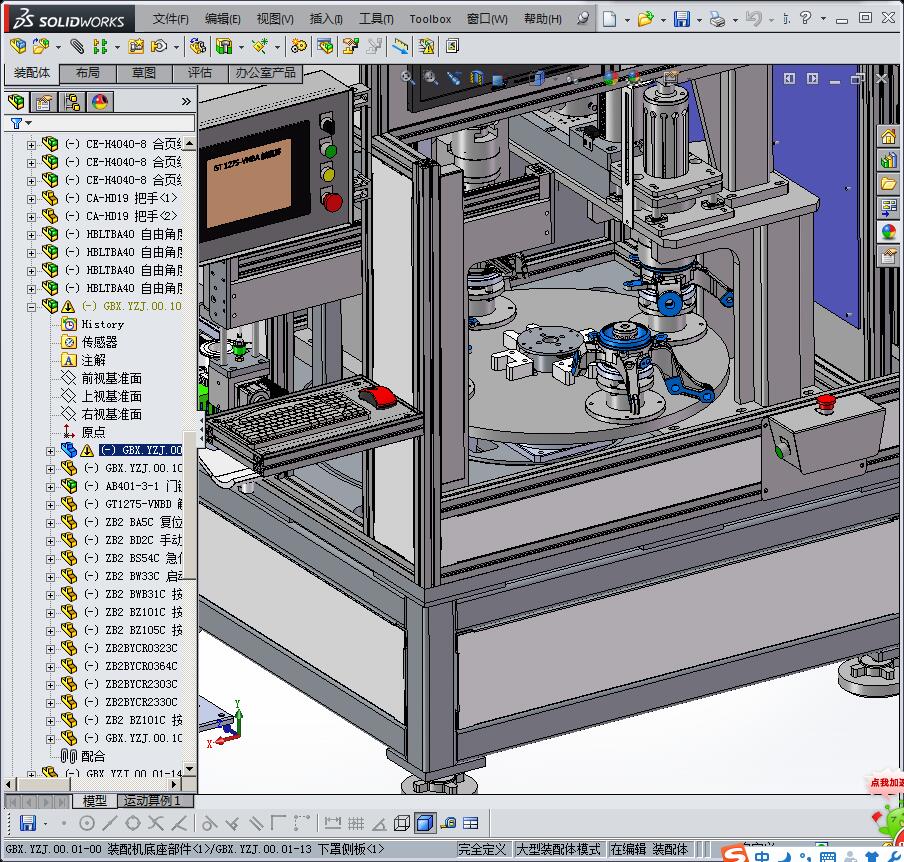Open the 插入(I) menu
This screenshot has height=862, width=904.
point(326,19)
